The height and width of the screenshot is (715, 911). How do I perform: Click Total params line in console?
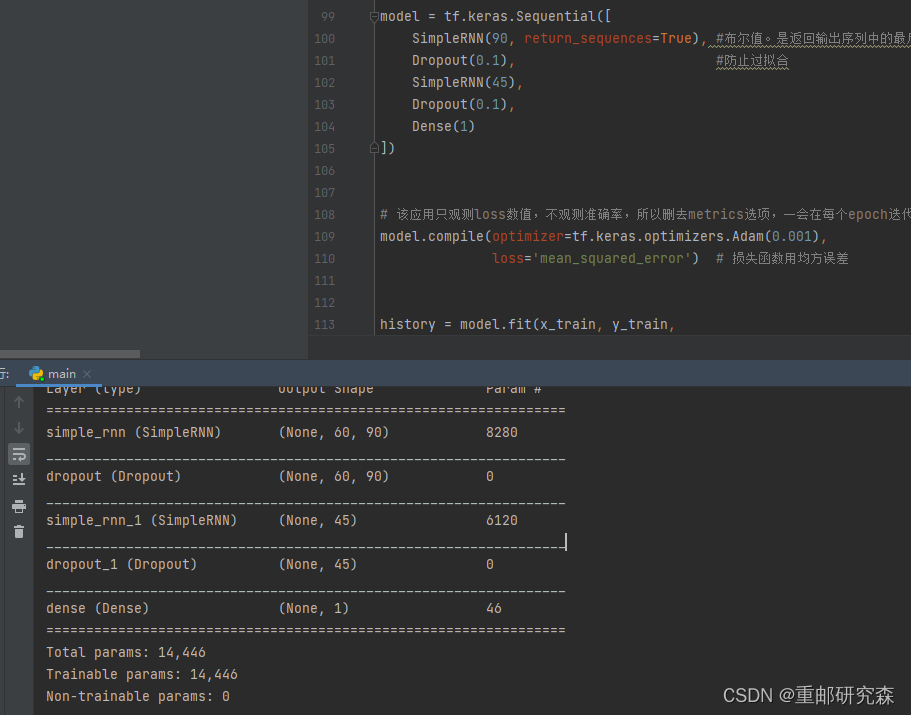point(126,652)
